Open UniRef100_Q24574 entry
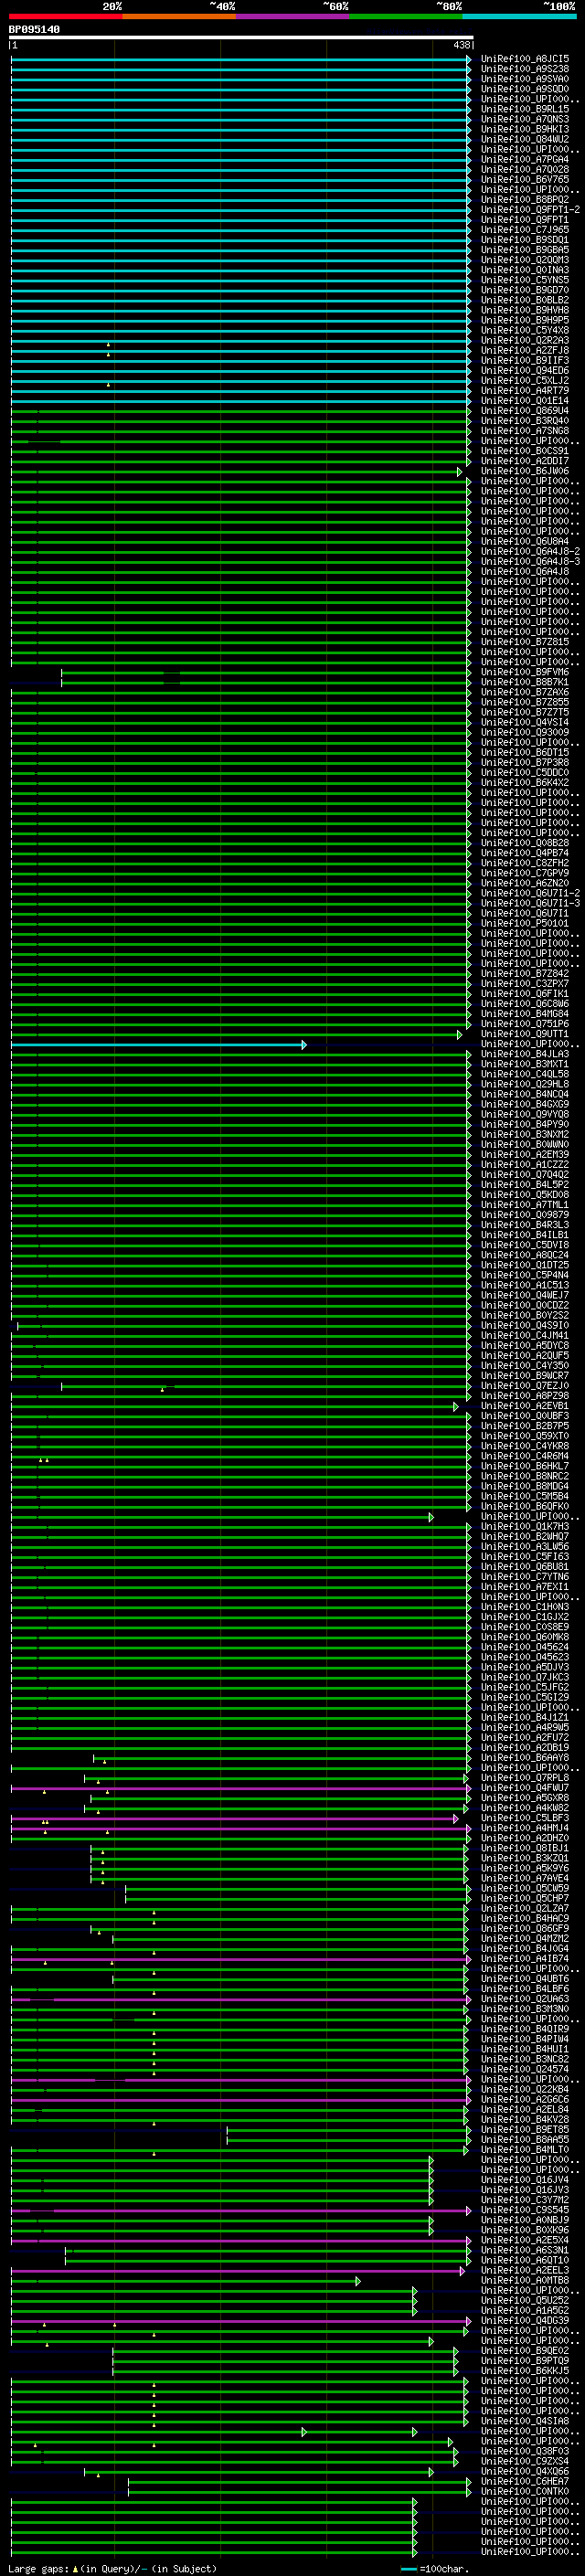The width and height of the screenshot is (585, 2576). coord(525,2069)
